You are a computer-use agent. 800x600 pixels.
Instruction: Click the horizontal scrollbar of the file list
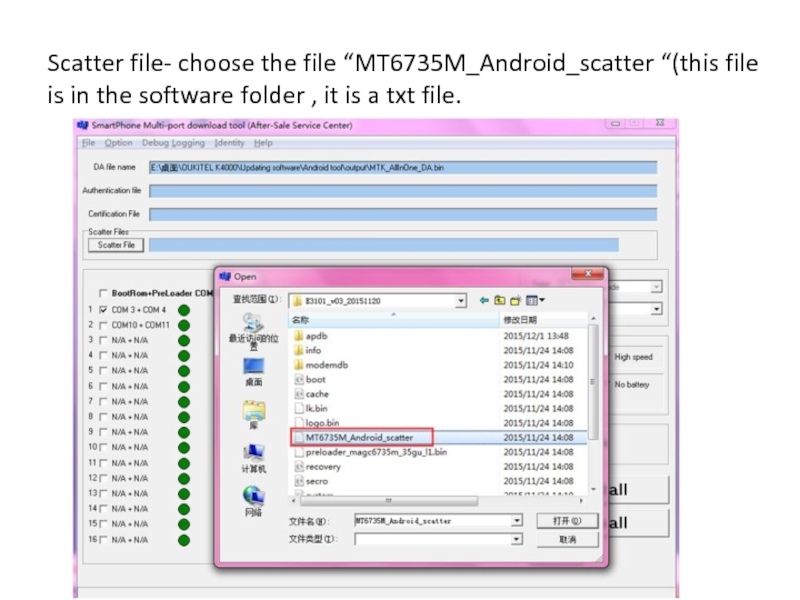pyautogui.click(x=389, y=501)
